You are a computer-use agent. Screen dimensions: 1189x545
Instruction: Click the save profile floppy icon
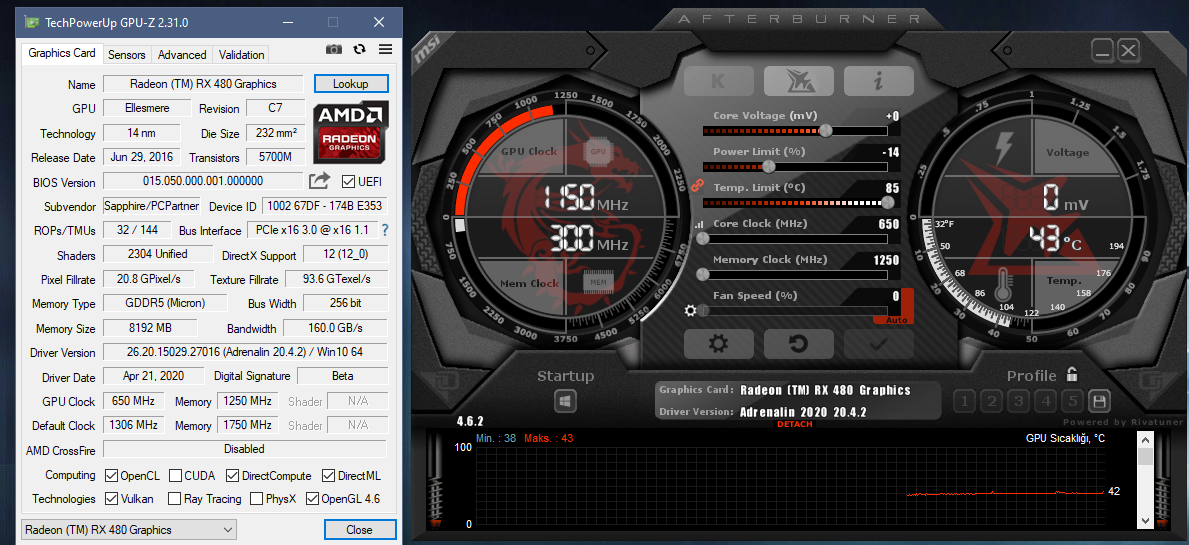[1099, 402]
